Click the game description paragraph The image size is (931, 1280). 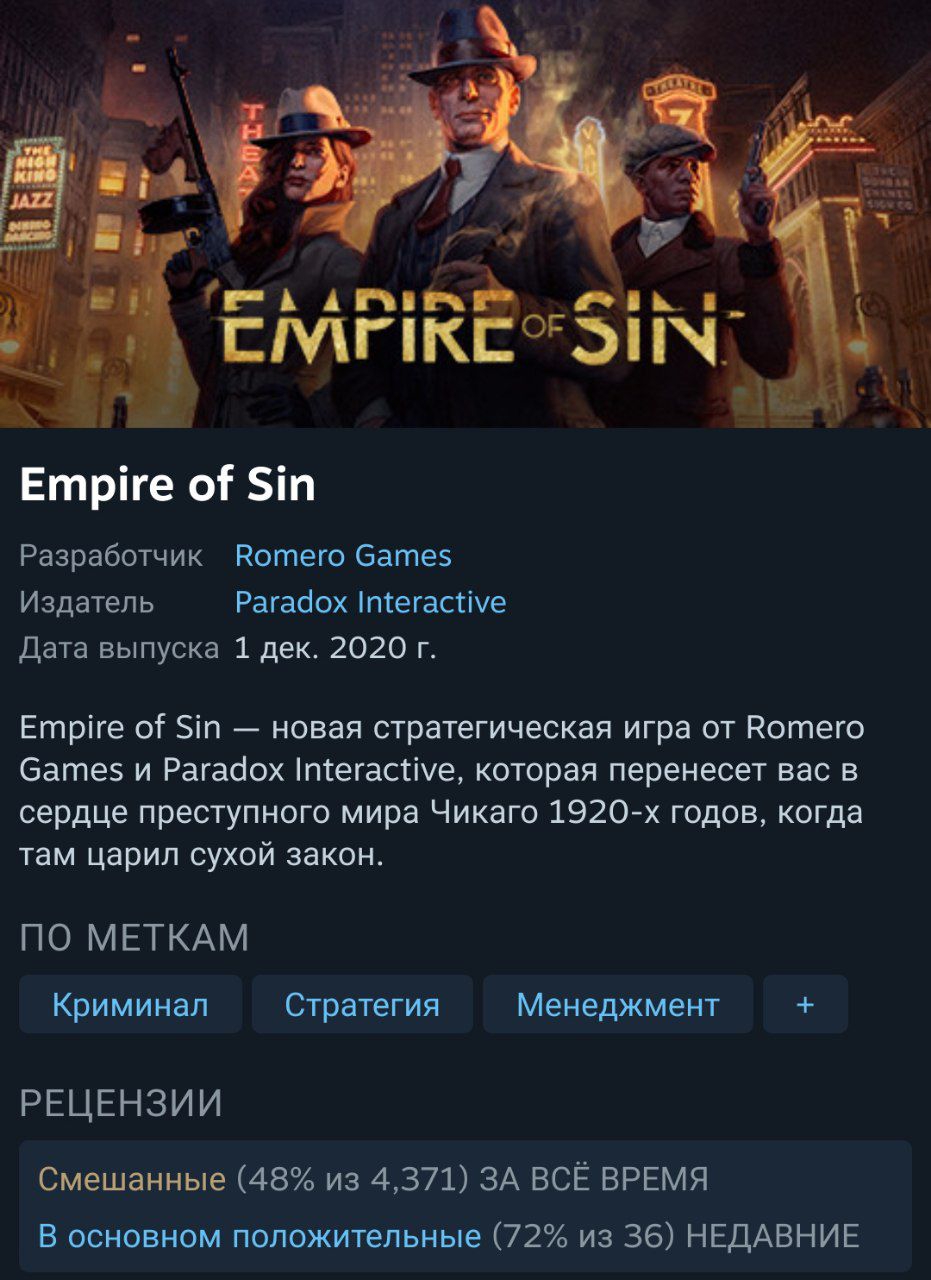442,792
